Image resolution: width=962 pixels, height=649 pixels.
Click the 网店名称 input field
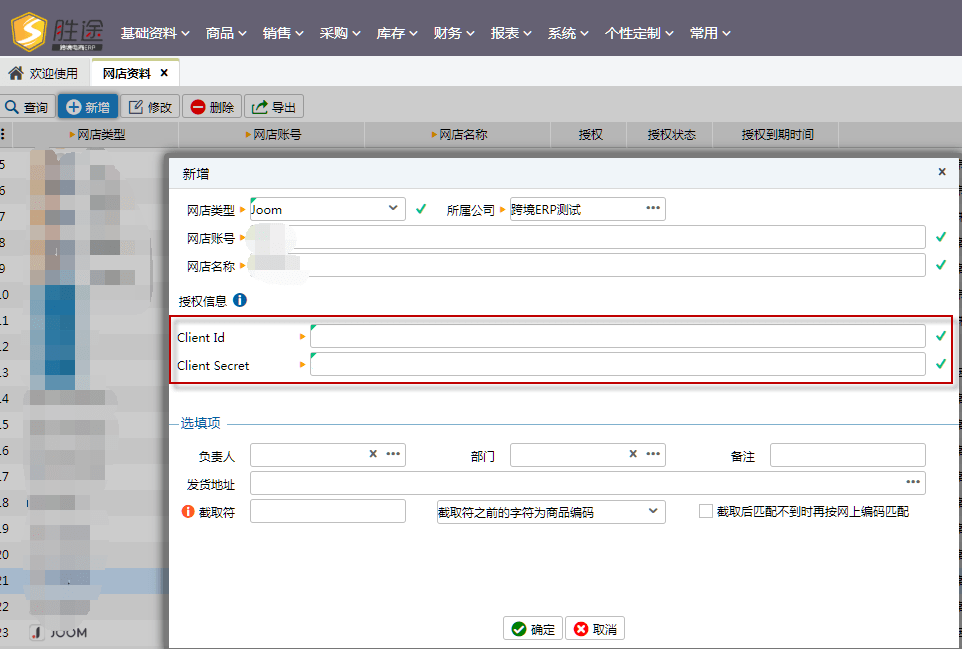pos(587,266)
